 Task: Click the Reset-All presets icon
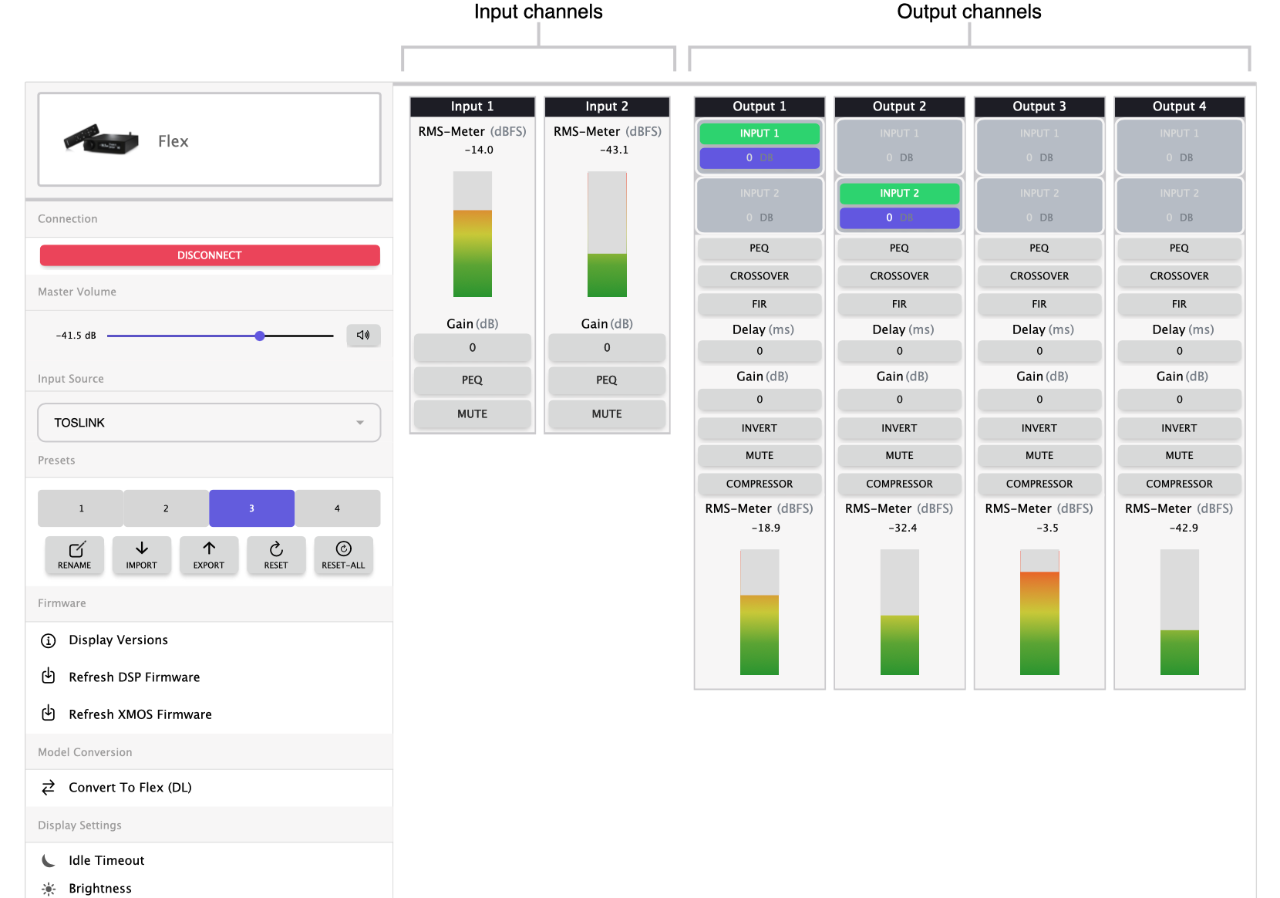tap(343, 555)
